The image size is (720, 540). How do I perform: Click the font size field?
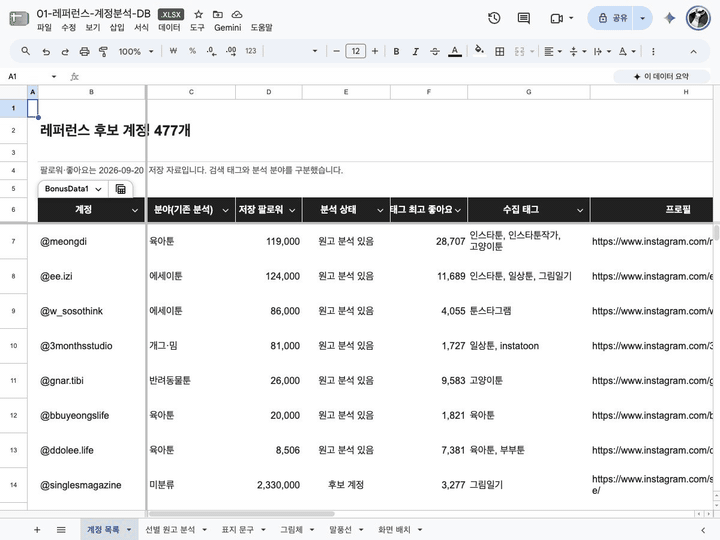tap(355, 51)
